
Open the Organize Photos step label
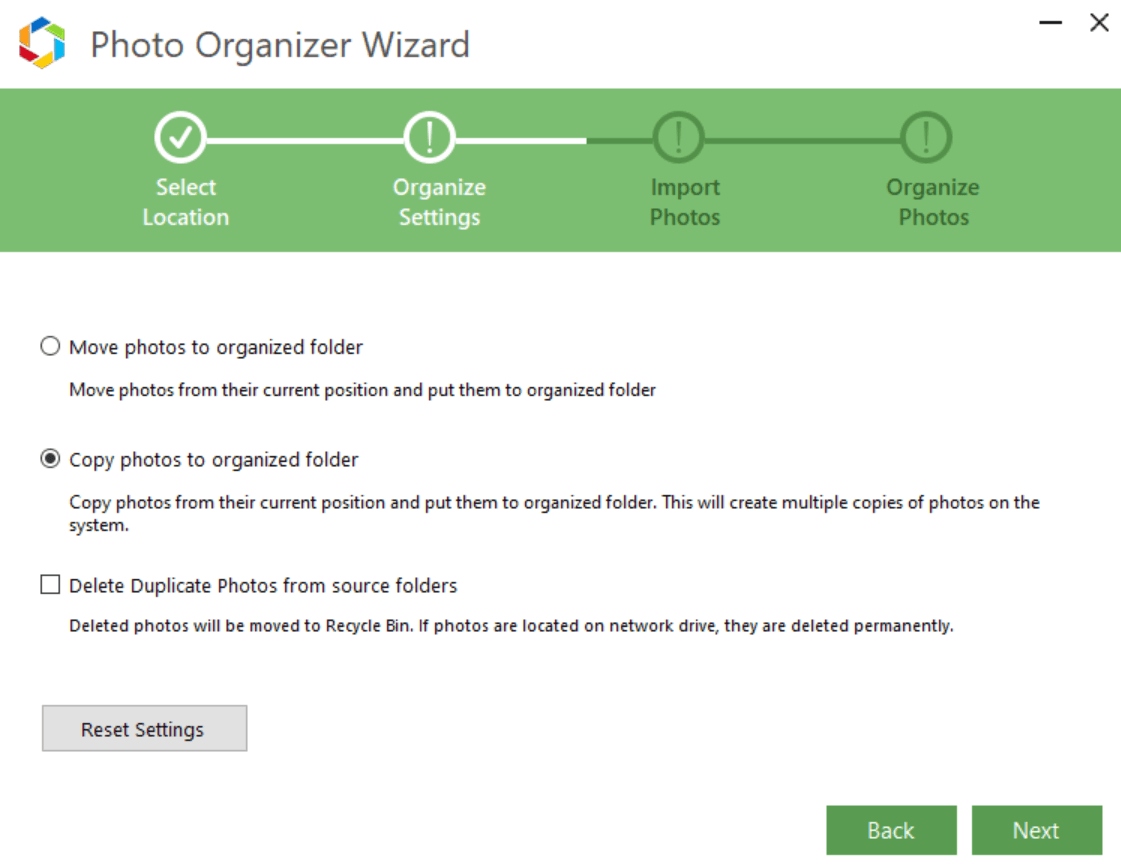coord(933,202)
